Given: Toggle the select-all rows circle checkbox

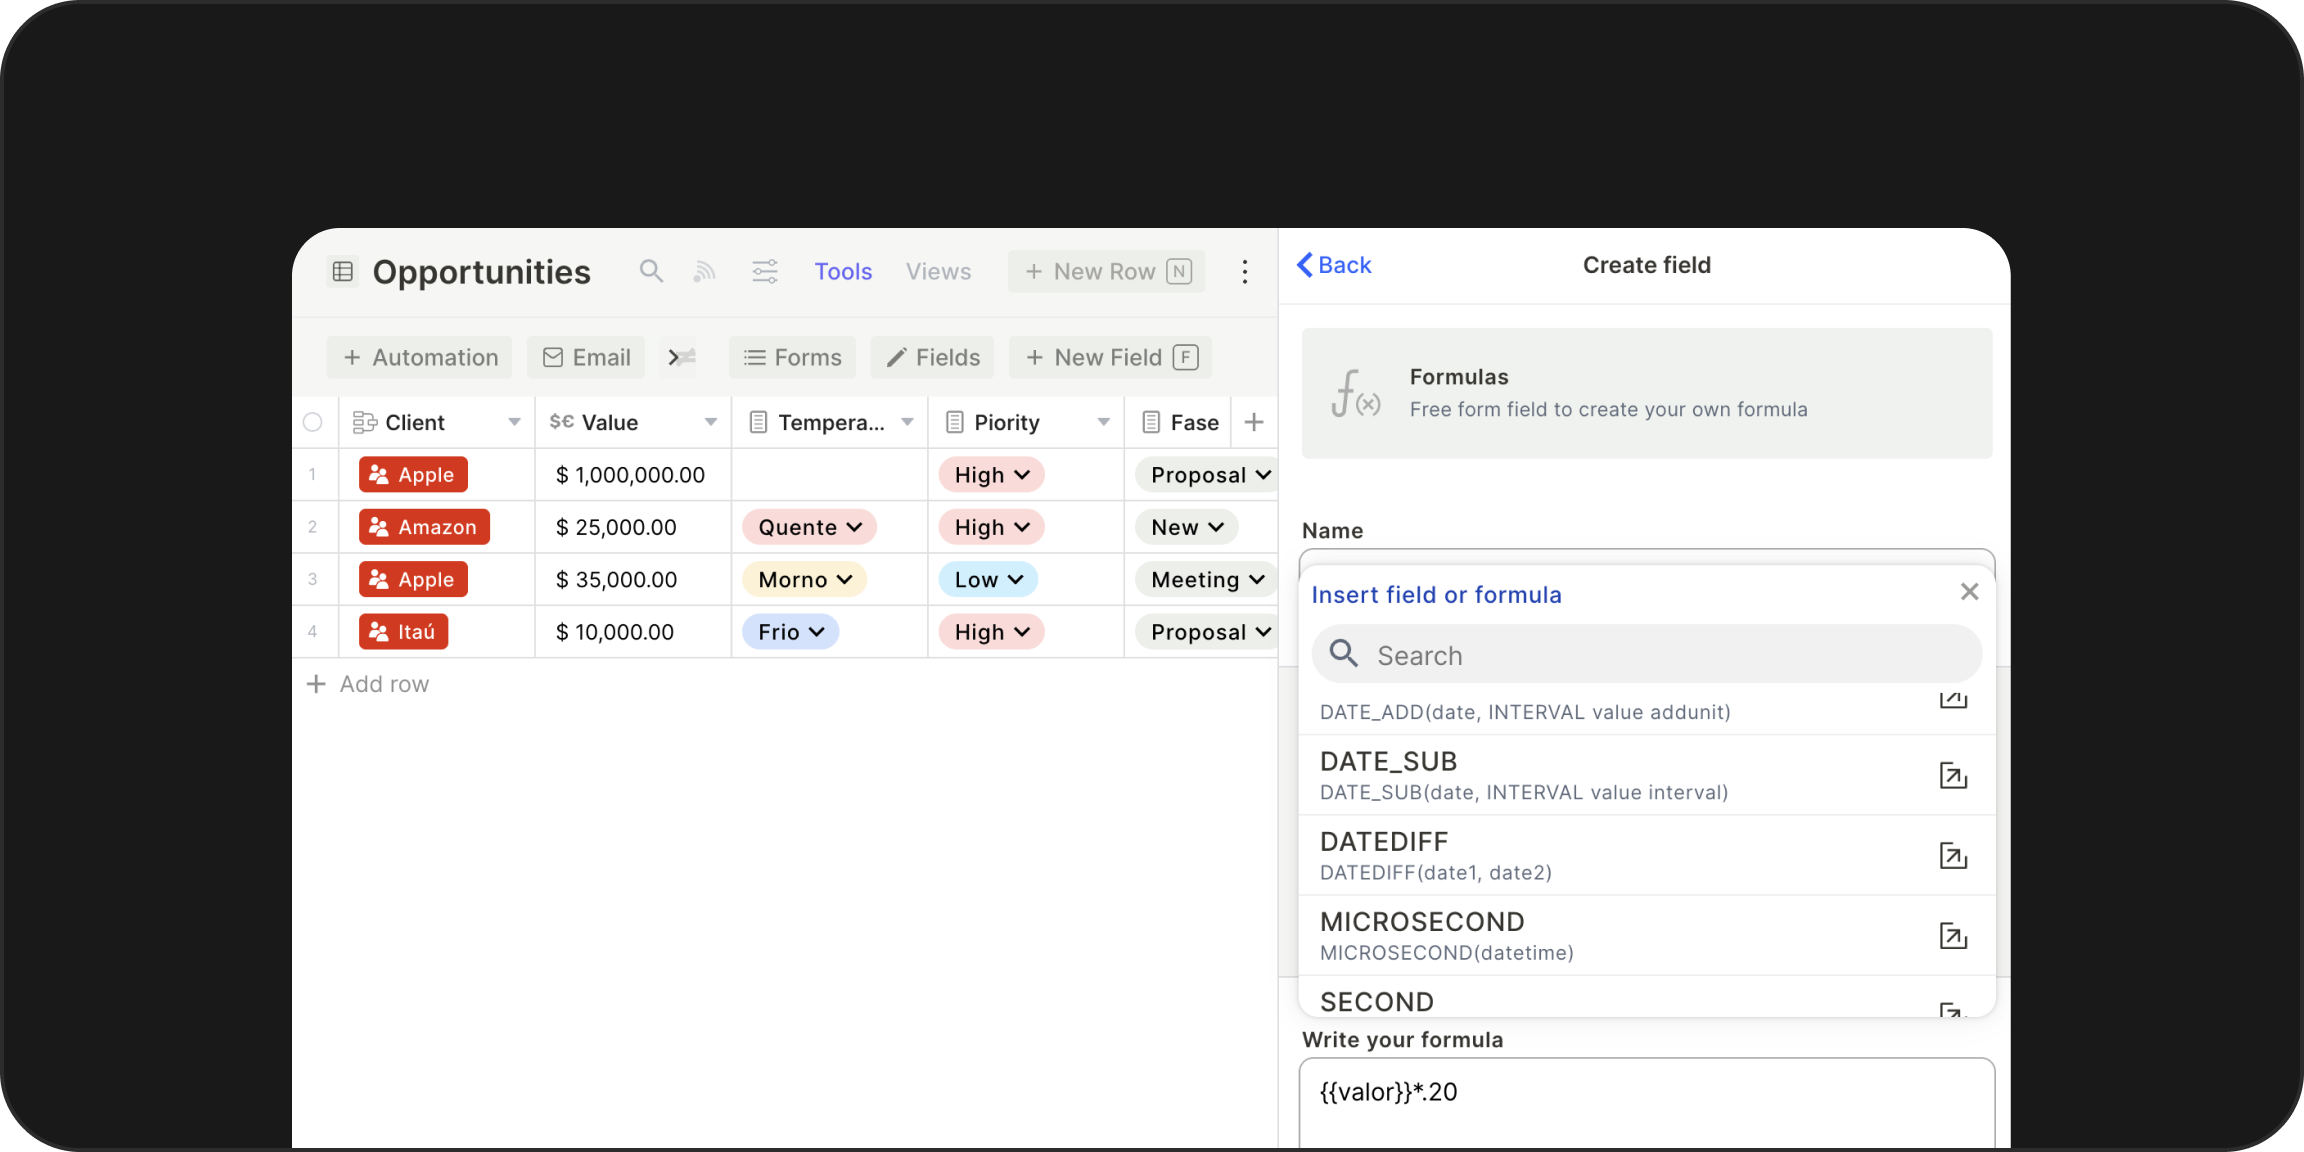Looking at the screenshot, I should point(313,422).
